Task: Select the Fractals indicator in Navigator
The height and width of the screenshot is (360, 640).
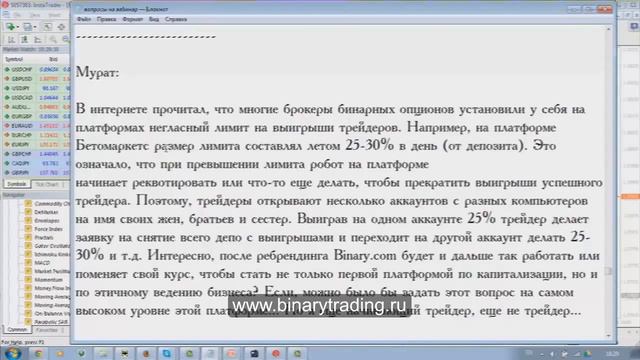Action: point(44,238)
